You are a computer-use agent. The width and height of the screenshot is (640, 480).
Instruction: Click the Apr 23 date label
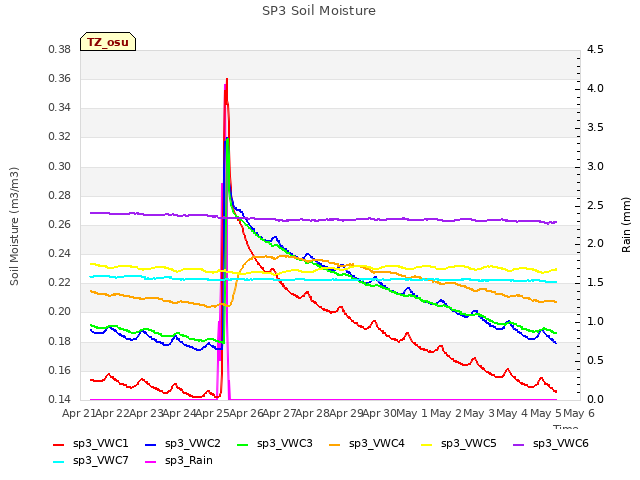[x=146, y=414]
